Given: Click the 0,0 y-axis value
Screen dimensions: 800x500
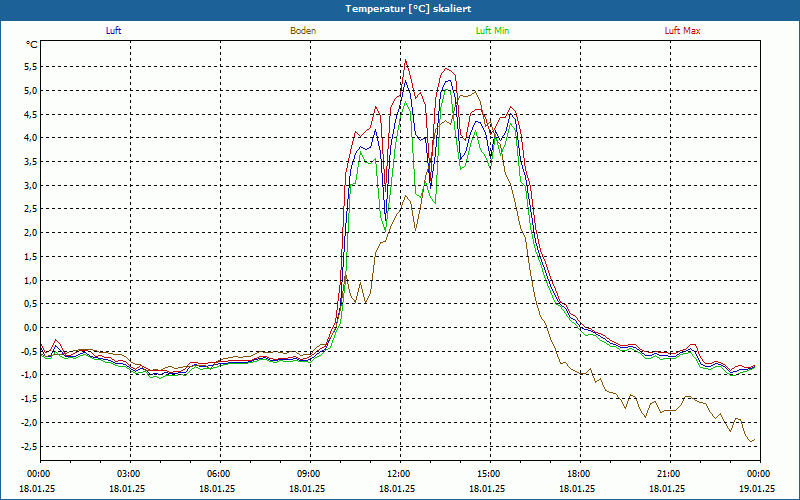Looking at the screenshot, I should (x=30, y=328).
